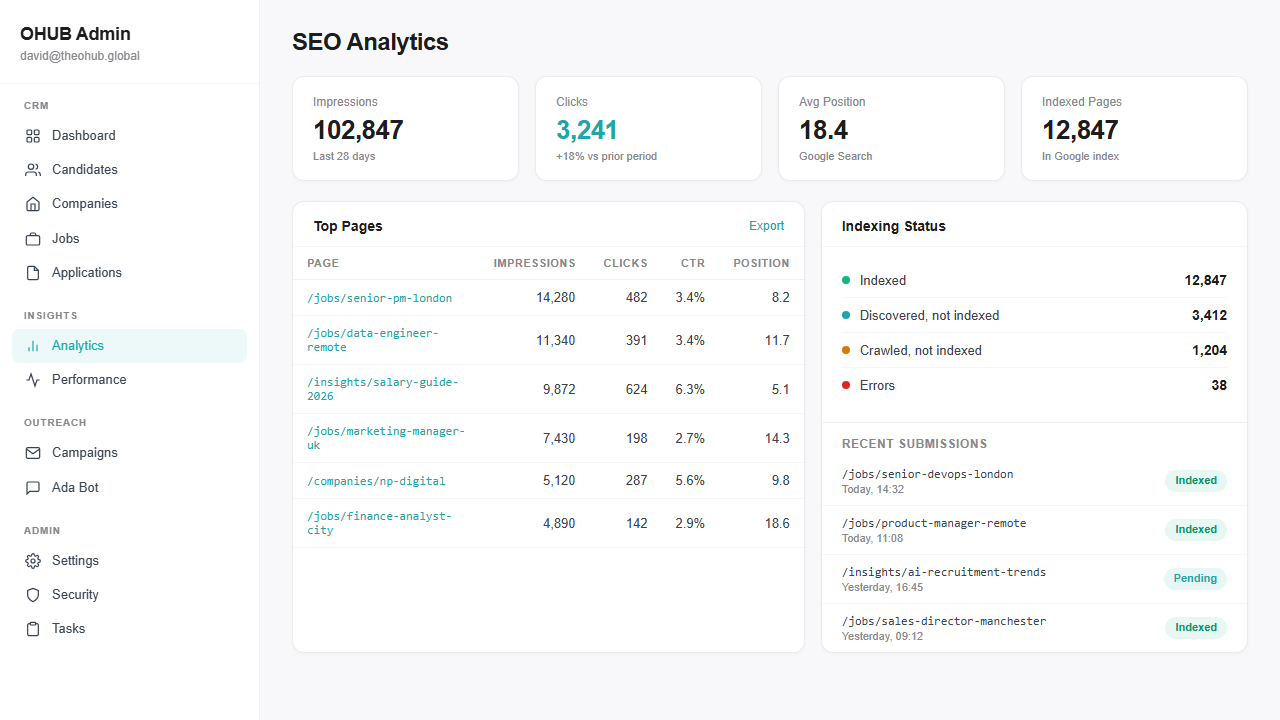1280x720 pixels.
Task: Navigate to Jobs
Action: 129,239
